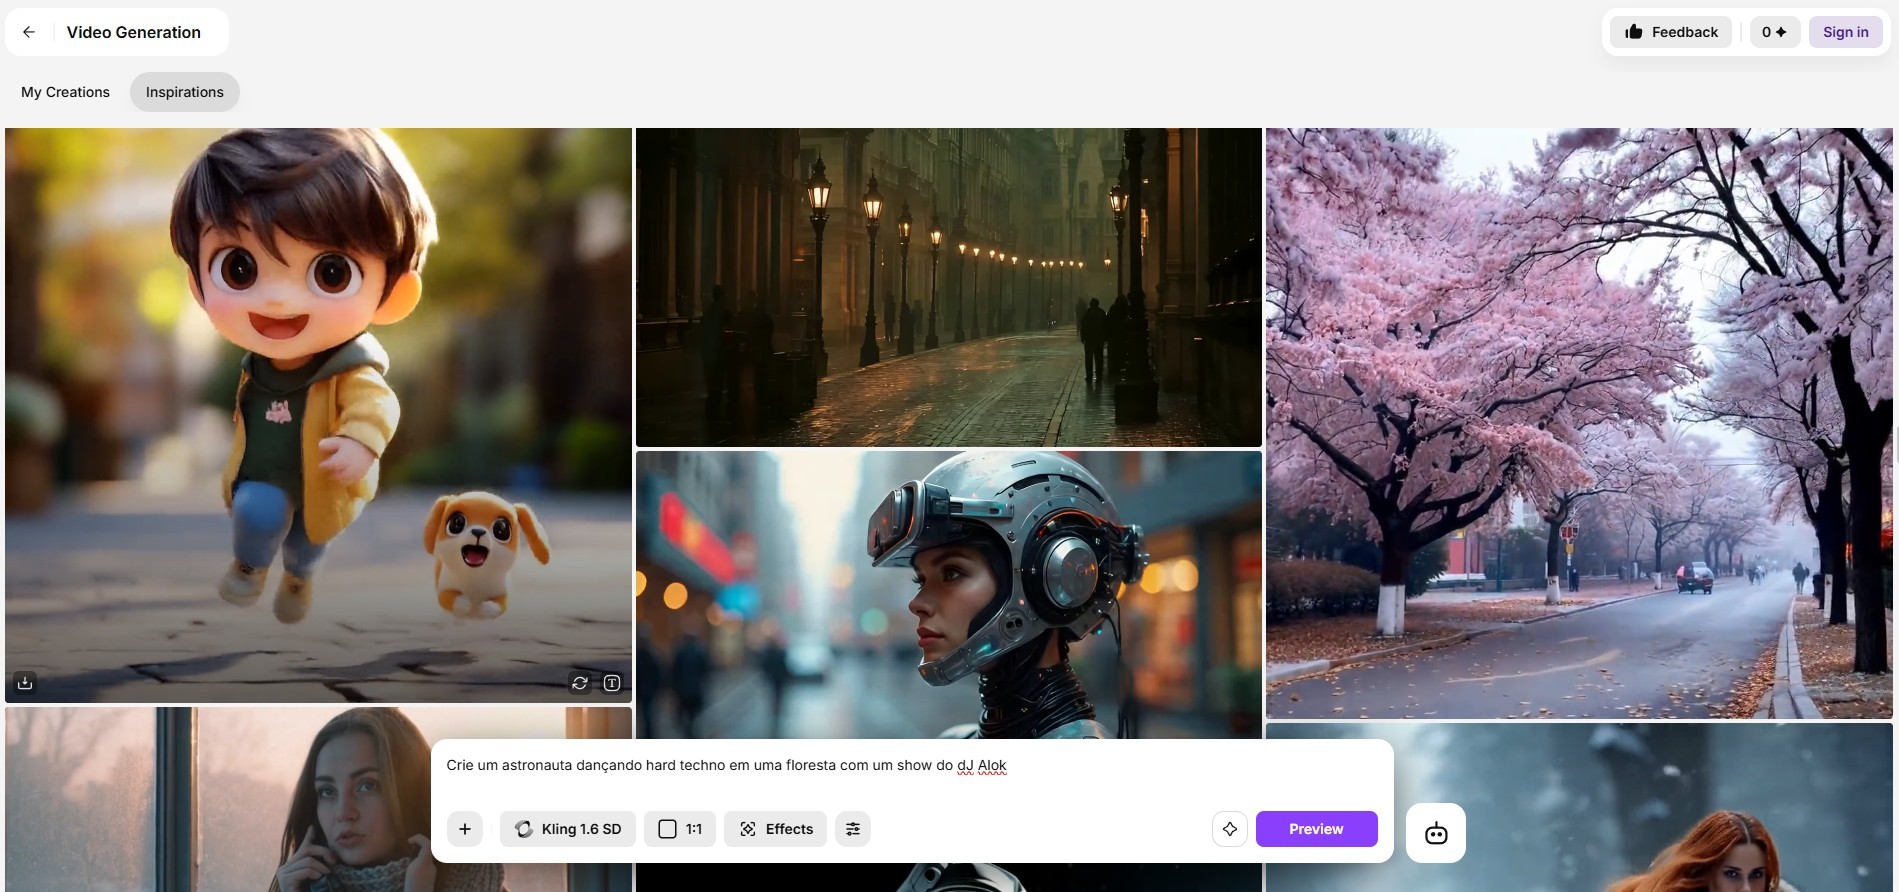The height and width of the screenshot is (892, 1899).
Task: Open the Feedback button
Action: point(1671,32)
